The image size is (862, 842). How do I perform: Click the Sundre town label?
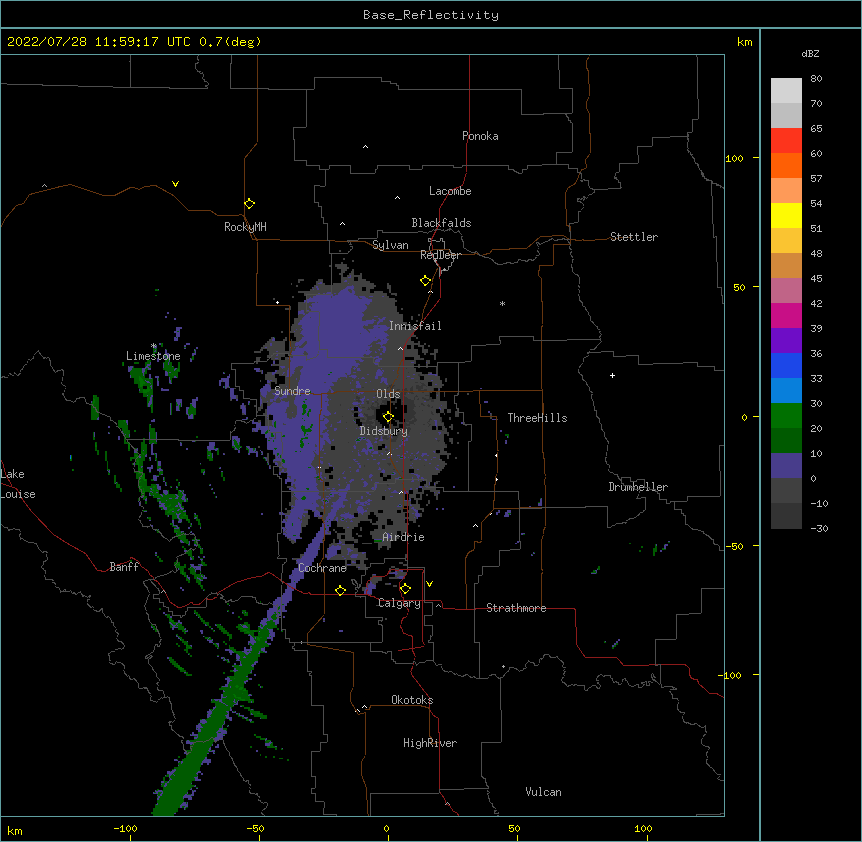292,391
